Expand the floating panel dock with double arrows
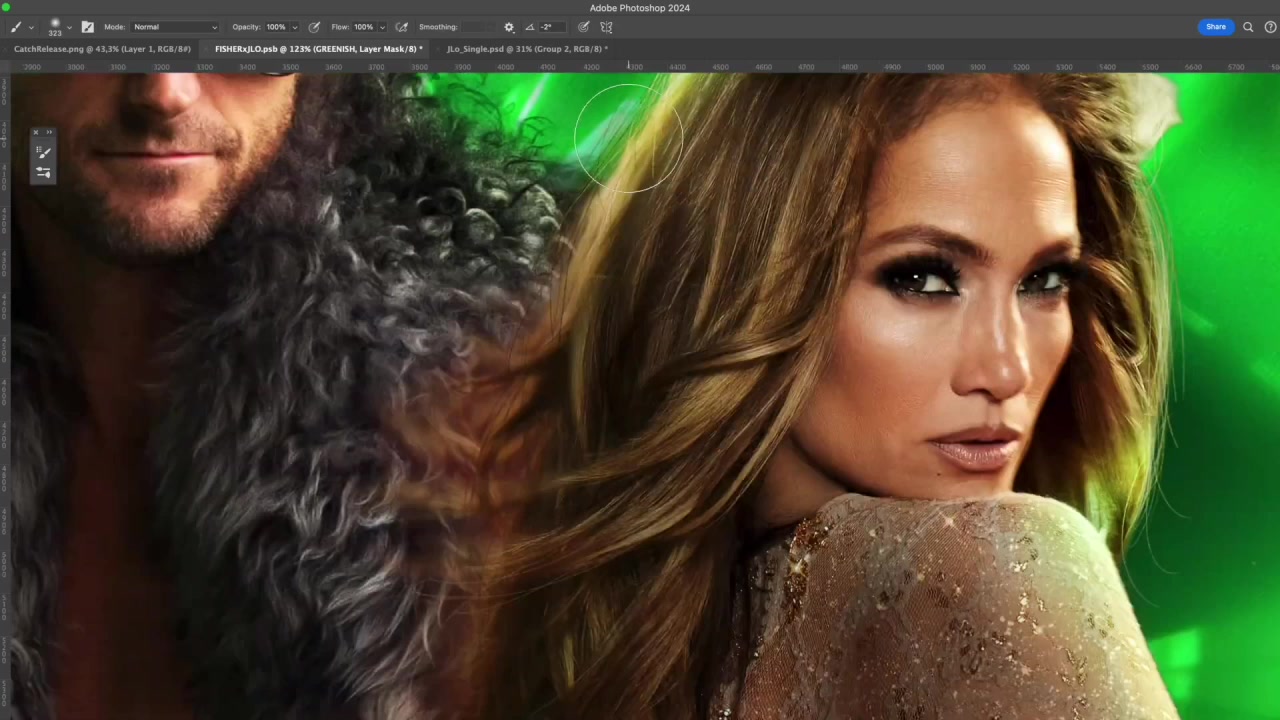Screen dimensions: 1280x720 coord(48,132)
